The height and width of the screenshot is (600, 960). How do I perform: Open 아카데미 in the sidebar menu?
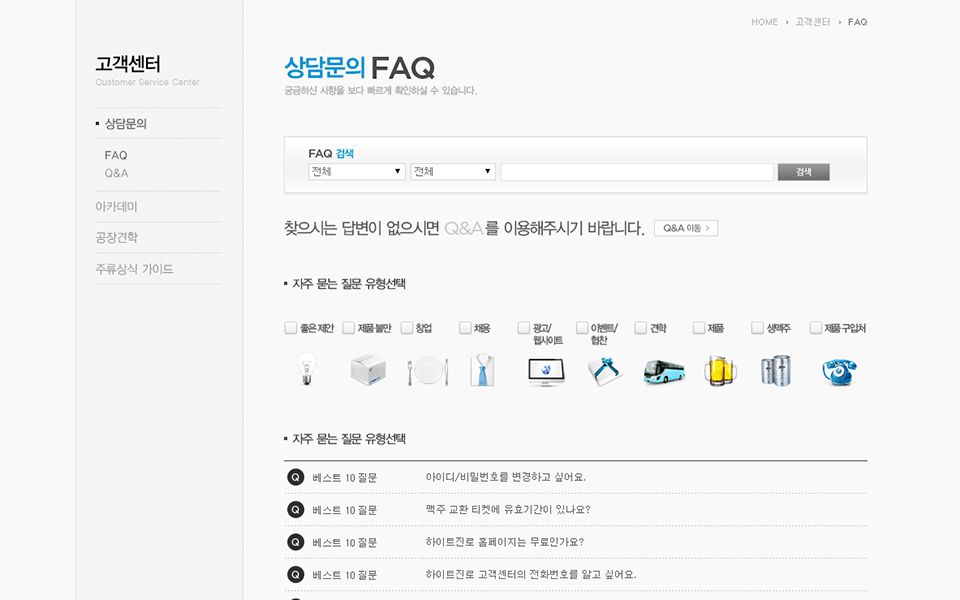click(x=116, y=207)
